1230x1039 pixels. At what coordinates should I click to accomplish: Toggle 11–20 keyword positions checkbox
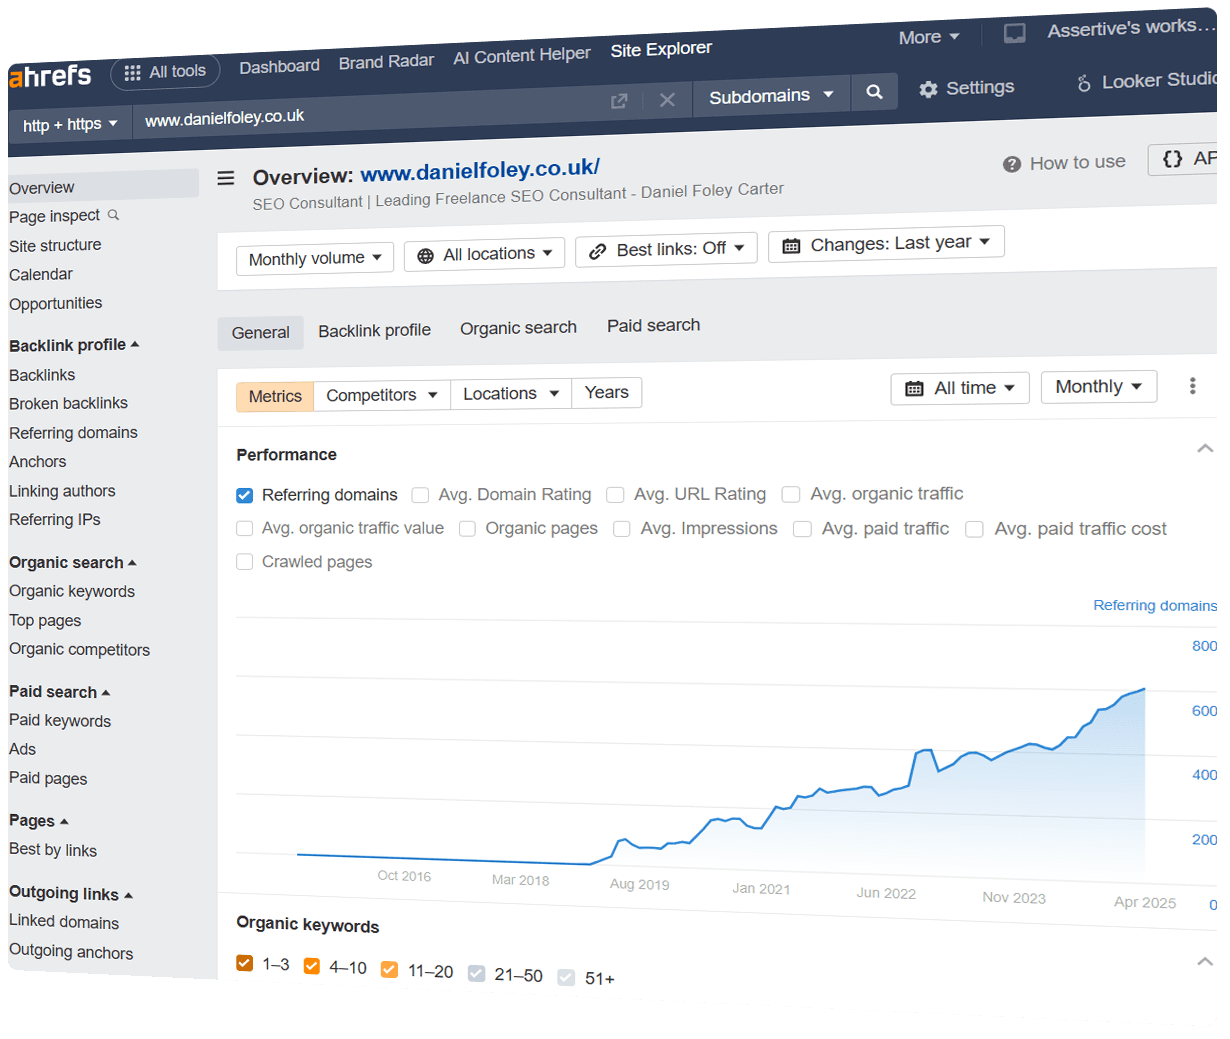tap(389, 970)
